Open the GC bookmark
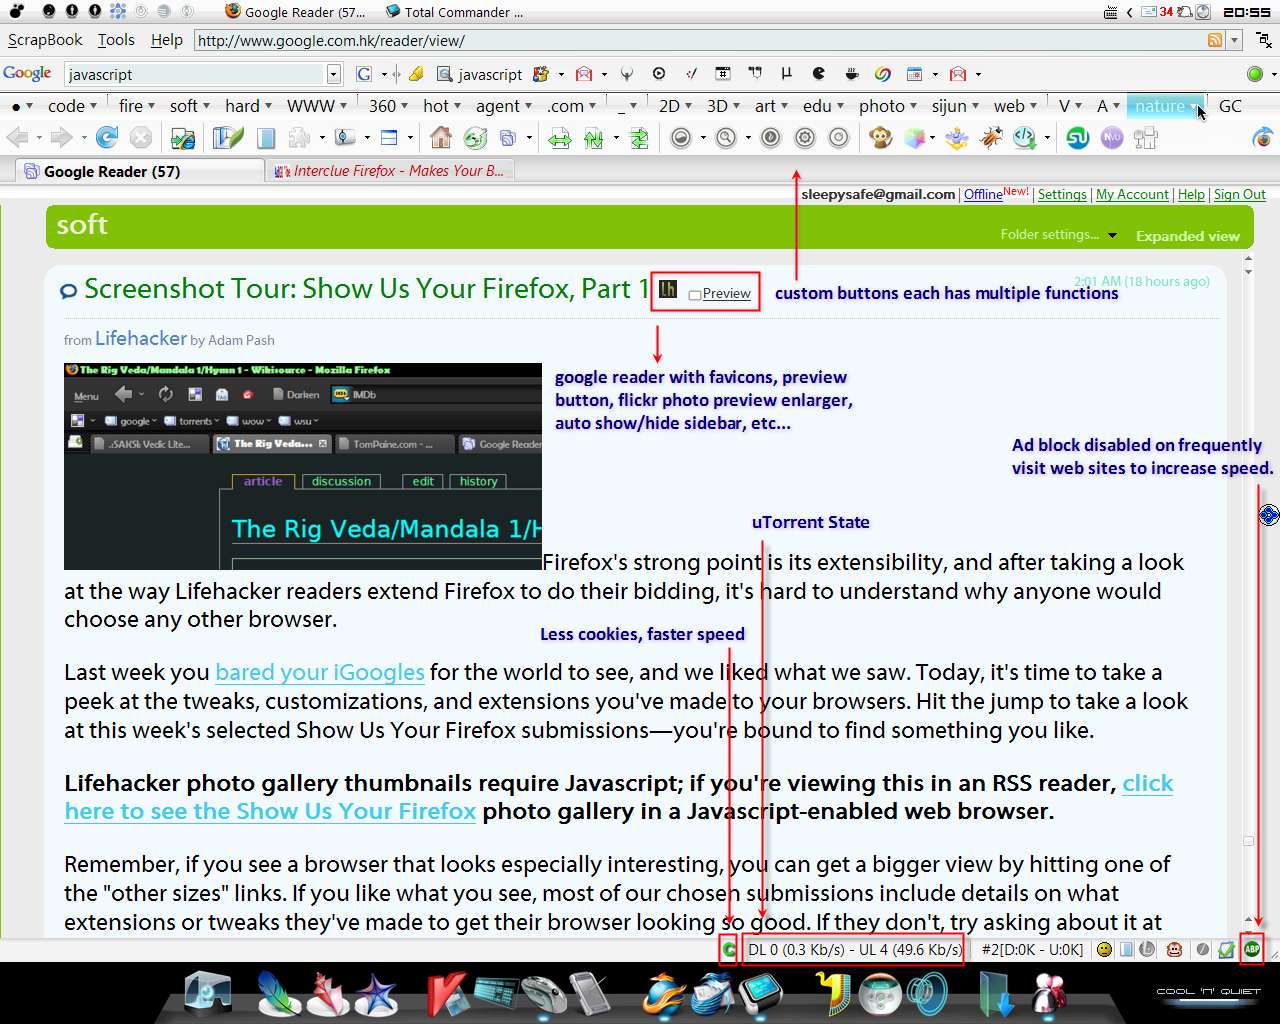The height and width of the screenshot is (1024, 1280). [x=1230, y=106]
